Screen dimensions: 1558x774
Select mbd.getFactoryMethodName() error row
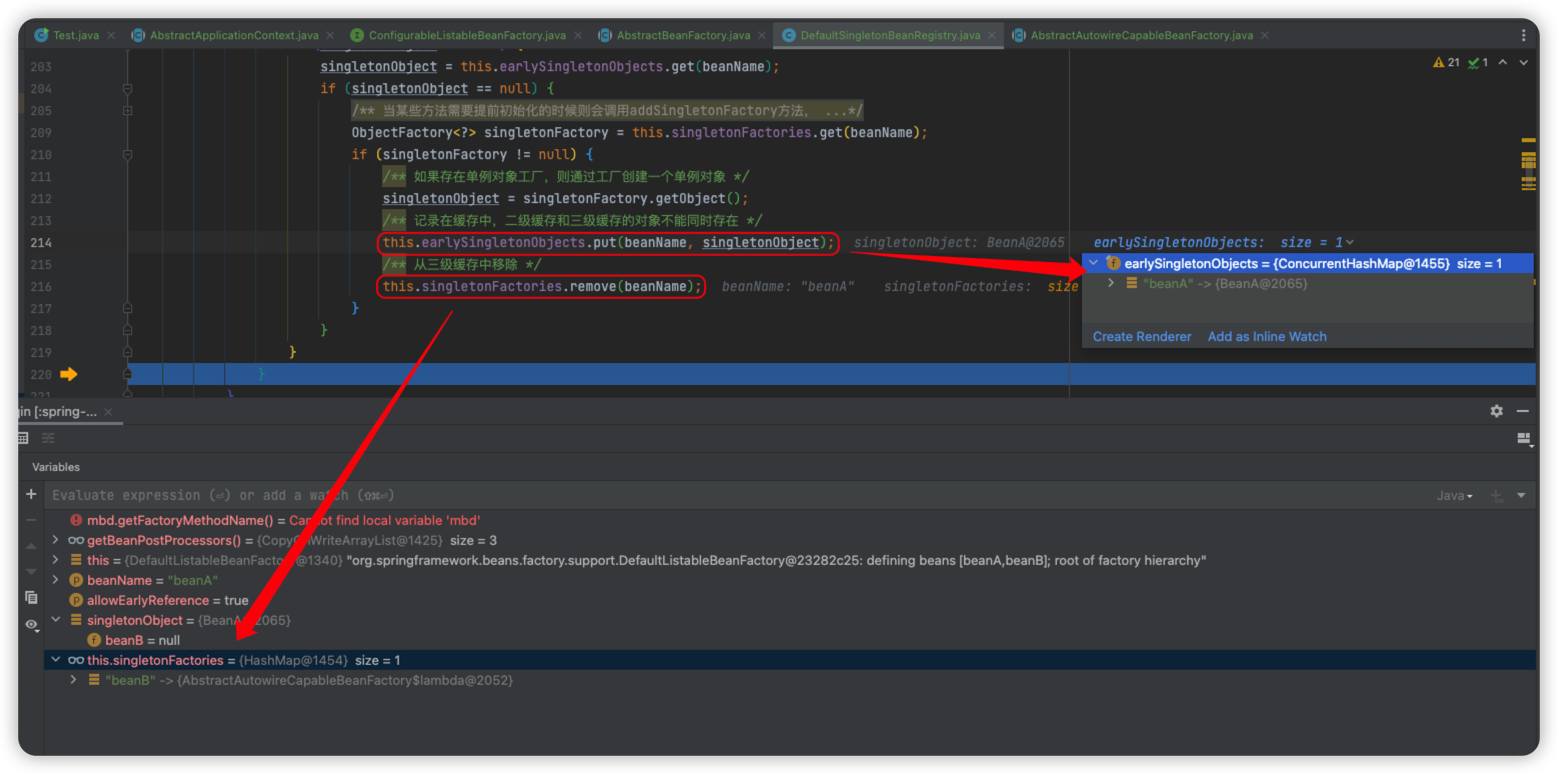[790, 520]
